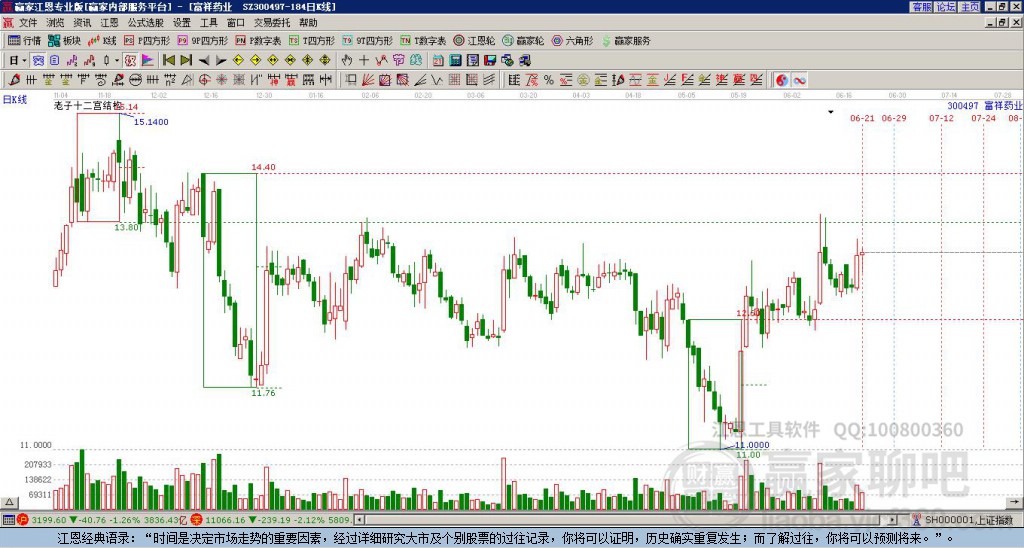Image resolution: width=1024 pixels, height=548 pixels.
Task: Open the 交易委托 menu
Action: (x=272, y=23)
